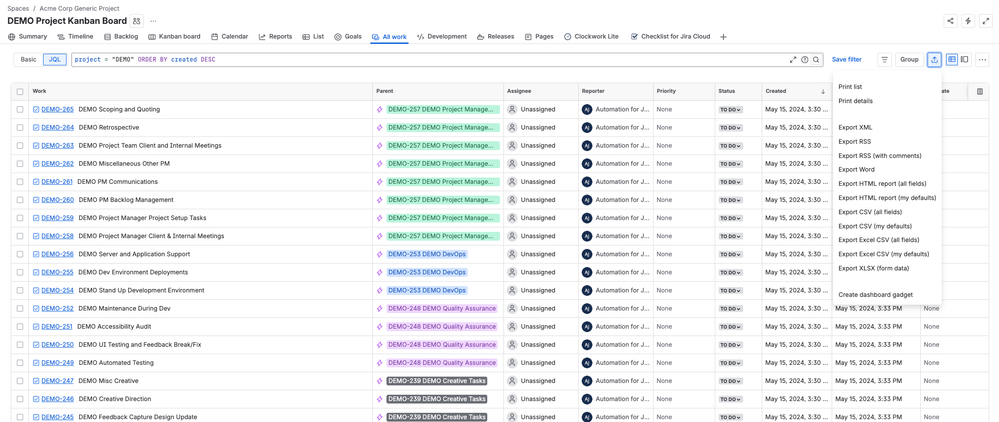Add a new tab with plus icon
Viewport: 999px width, 422px height.
[723, 37]
